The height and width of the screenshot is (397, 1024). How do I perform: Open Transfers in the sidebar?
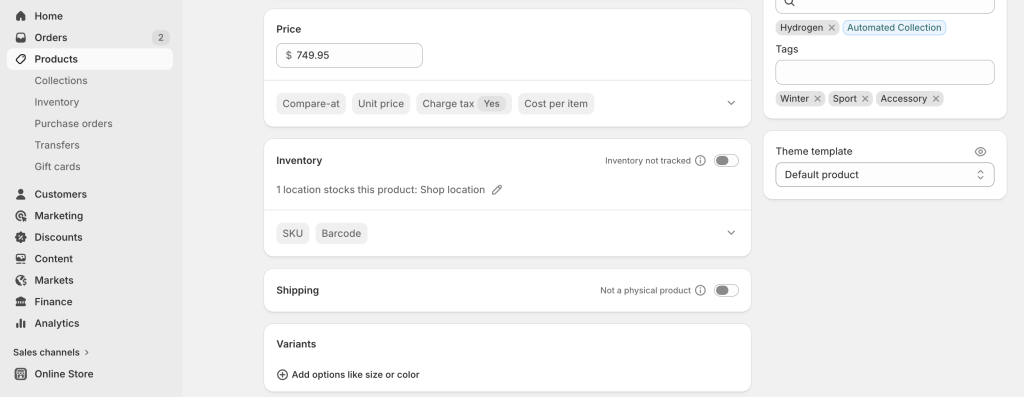[57, 145]
